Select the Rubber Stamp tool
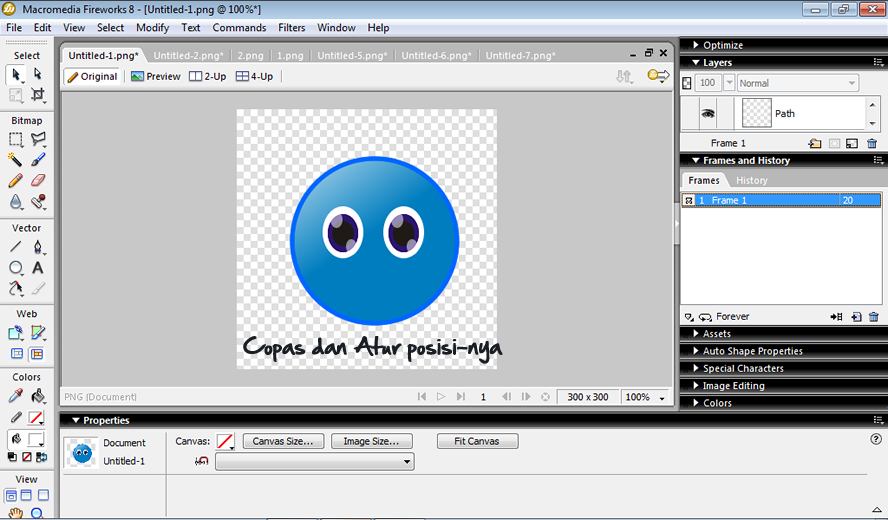This screenshot has height=520, width=888. 37,202
